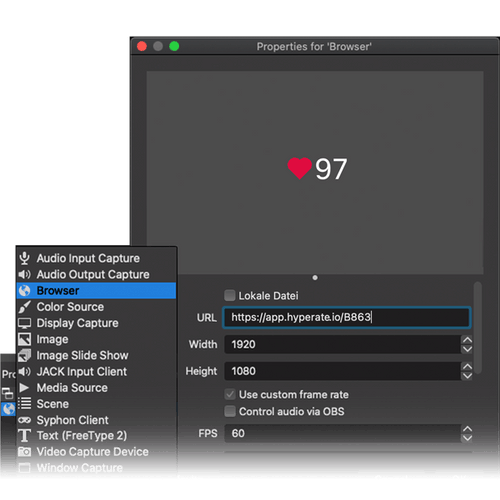Click the stacked pictures icon beside Image Slide Show
500x500 pixels.
[24, 355]
